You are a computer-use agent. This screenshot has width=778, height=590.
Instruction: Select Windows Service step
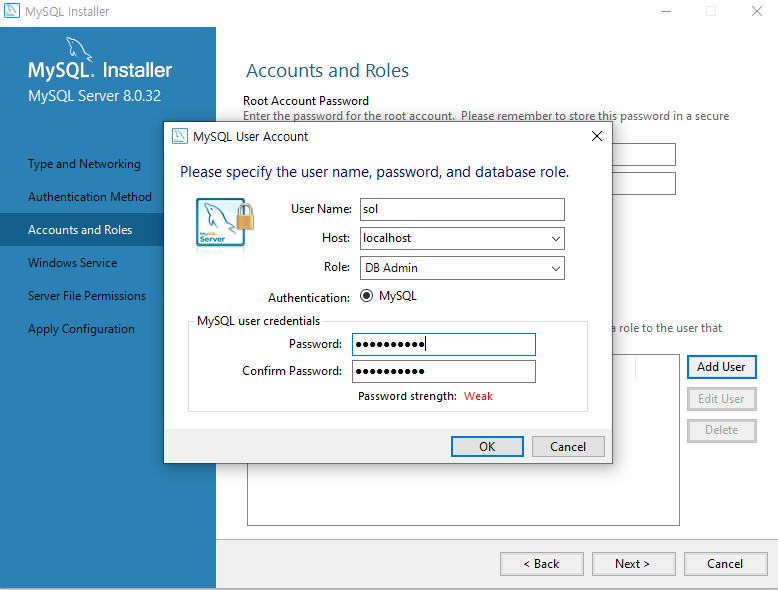[73, 263]
